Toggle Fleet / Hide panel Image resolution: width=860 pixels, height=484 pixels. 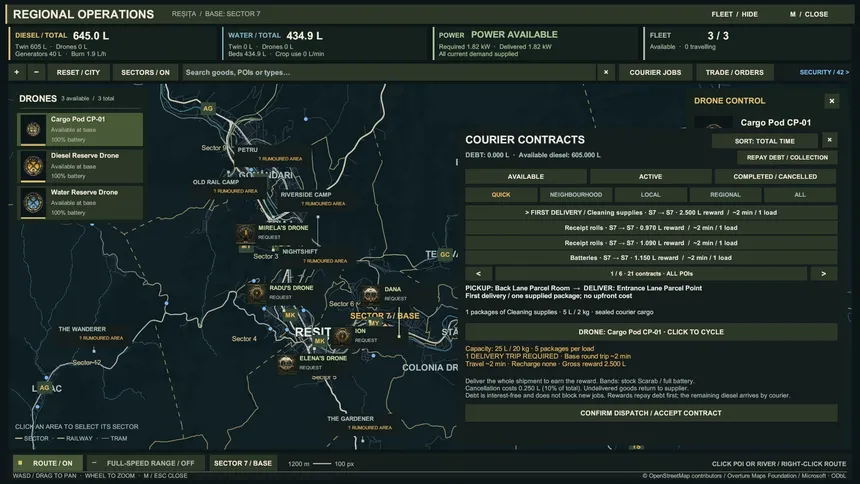point(734,14)
